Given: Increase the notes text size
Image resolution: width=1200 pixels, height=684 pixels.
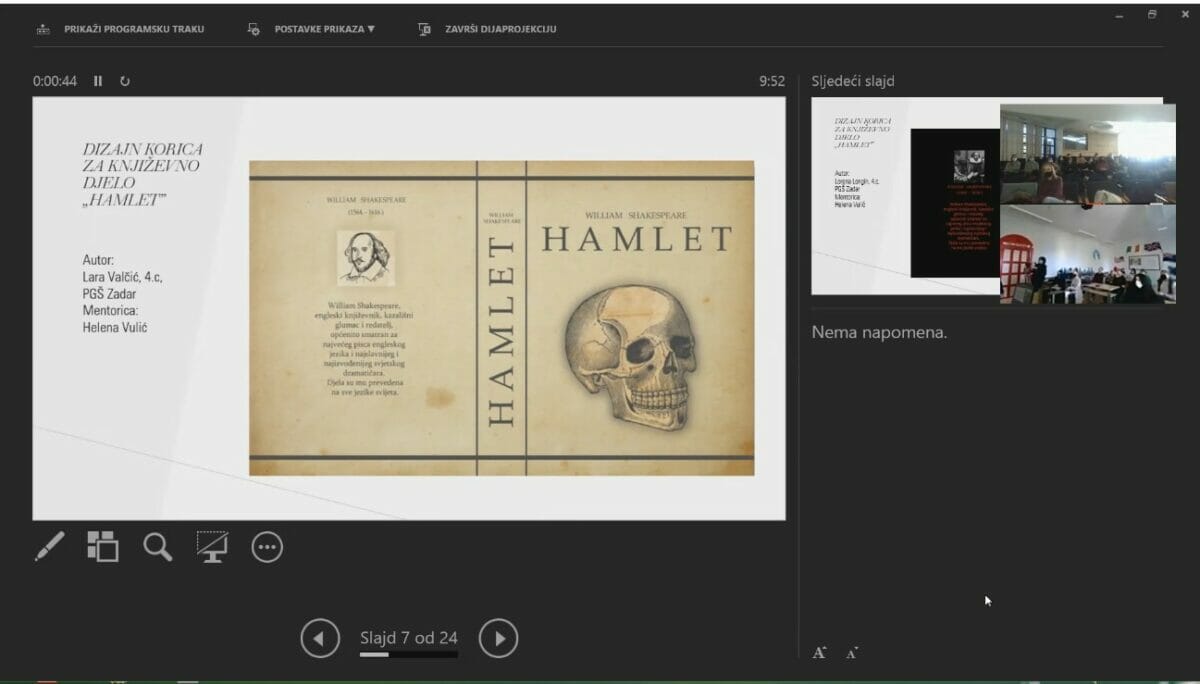Looking at the screenshot, I should coord(819,653).
